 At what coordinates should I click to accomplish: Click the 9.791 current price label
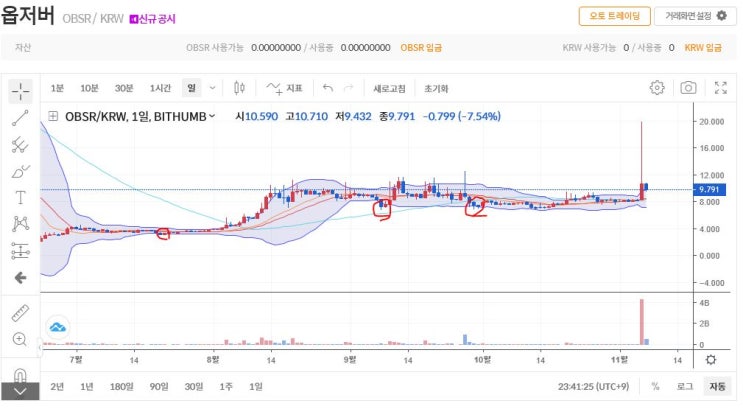(709, 190)
